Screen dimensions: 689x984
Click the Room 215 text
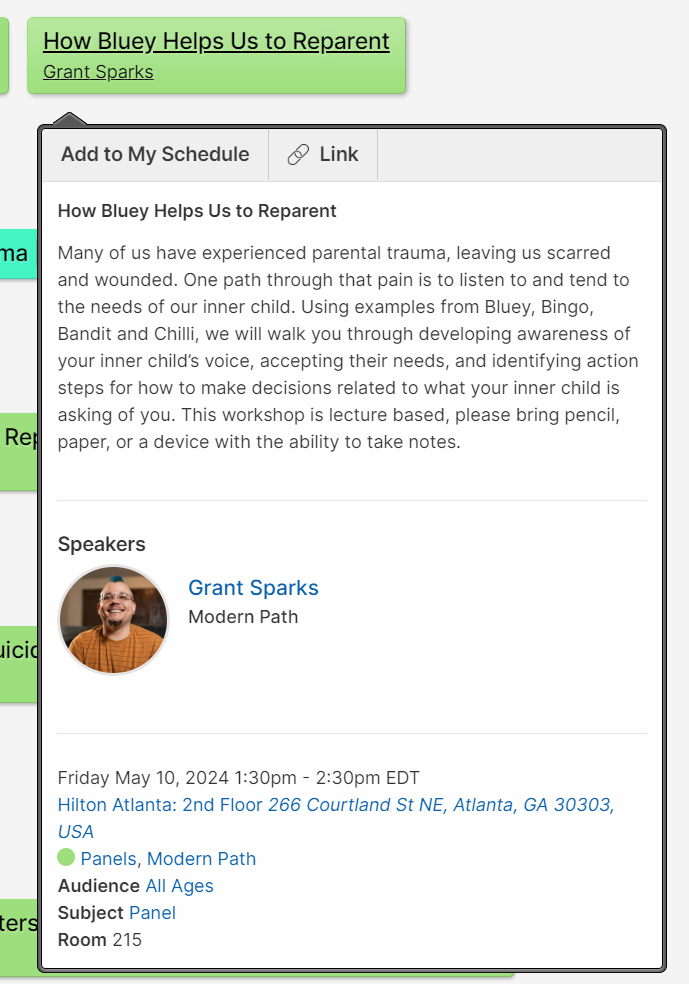(100, 940)
